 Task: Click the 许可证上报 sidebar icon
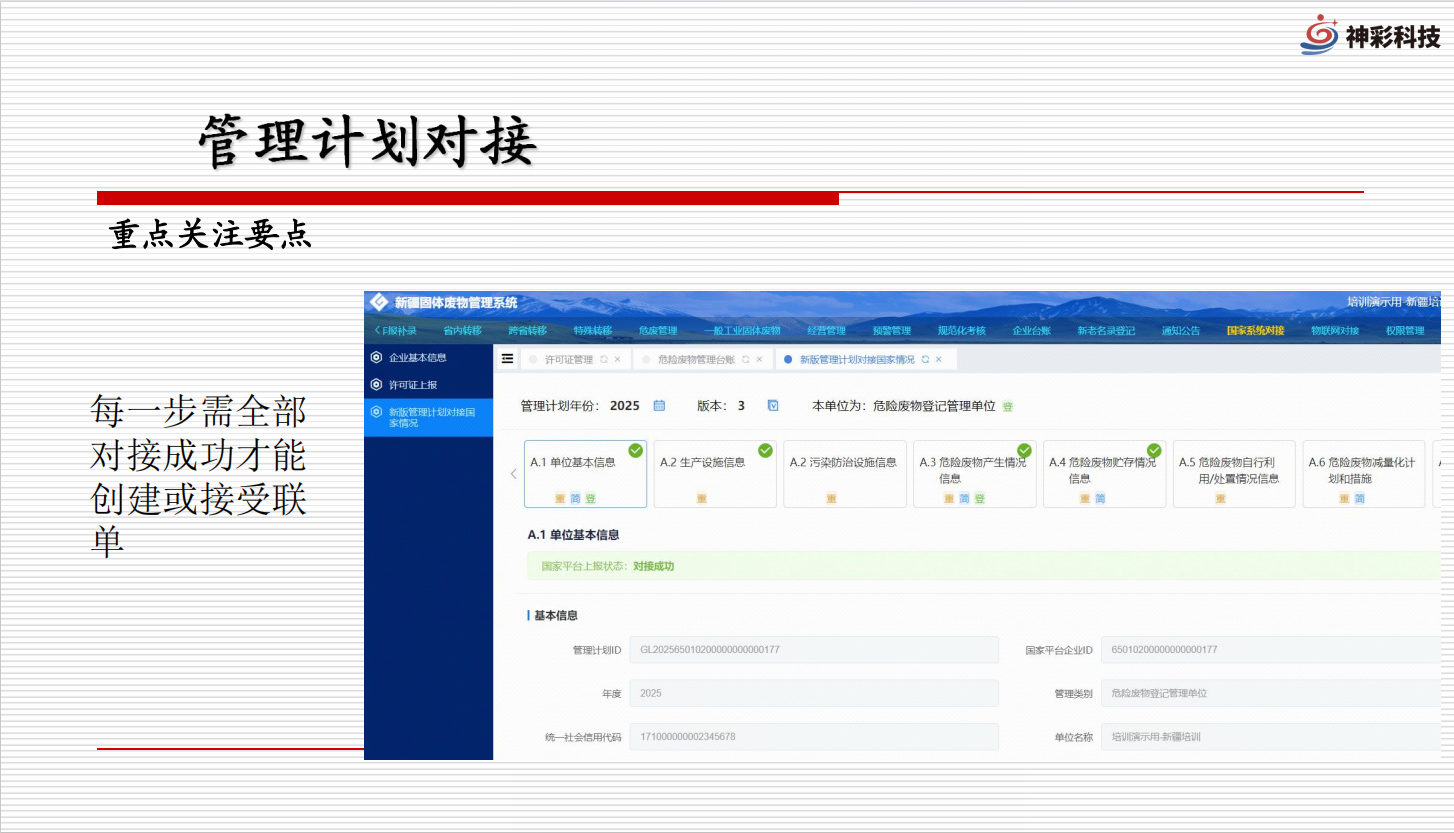click(x=376, y=384)
